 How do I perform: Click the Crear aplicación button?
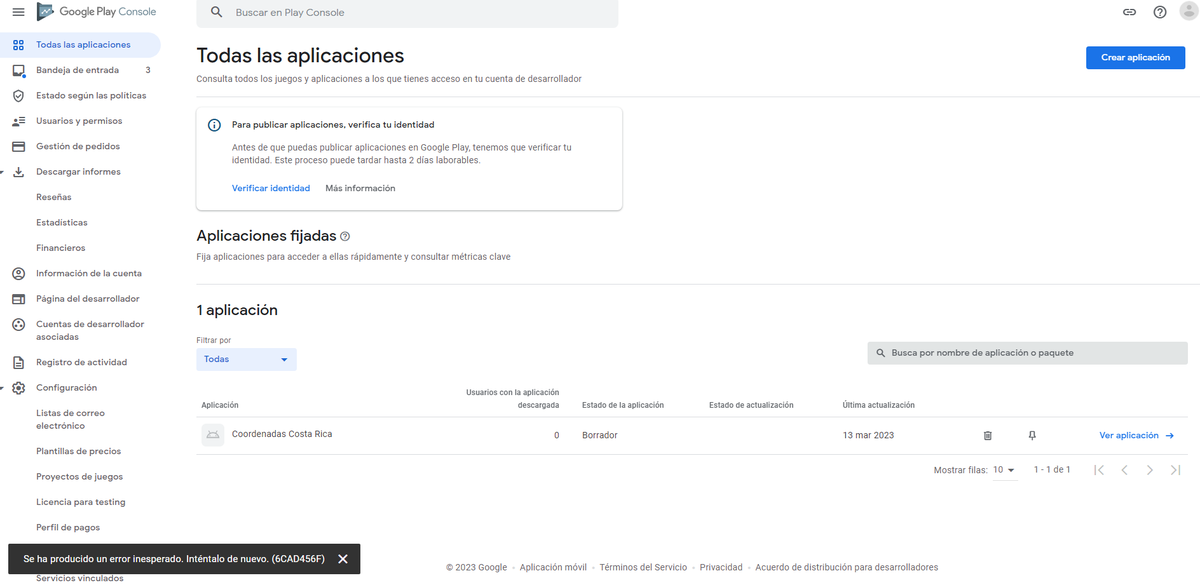pyautogui.click(x=1135, y=58)
